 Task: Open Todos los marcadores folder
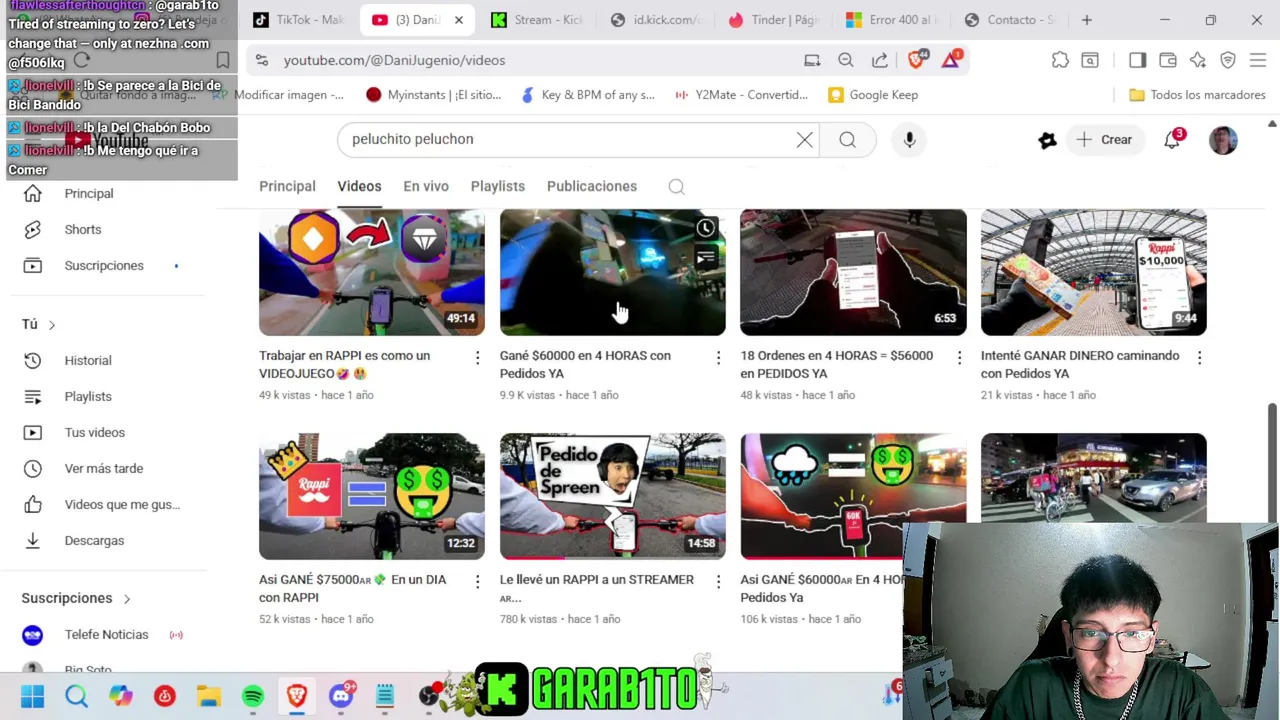(1197, 95)
